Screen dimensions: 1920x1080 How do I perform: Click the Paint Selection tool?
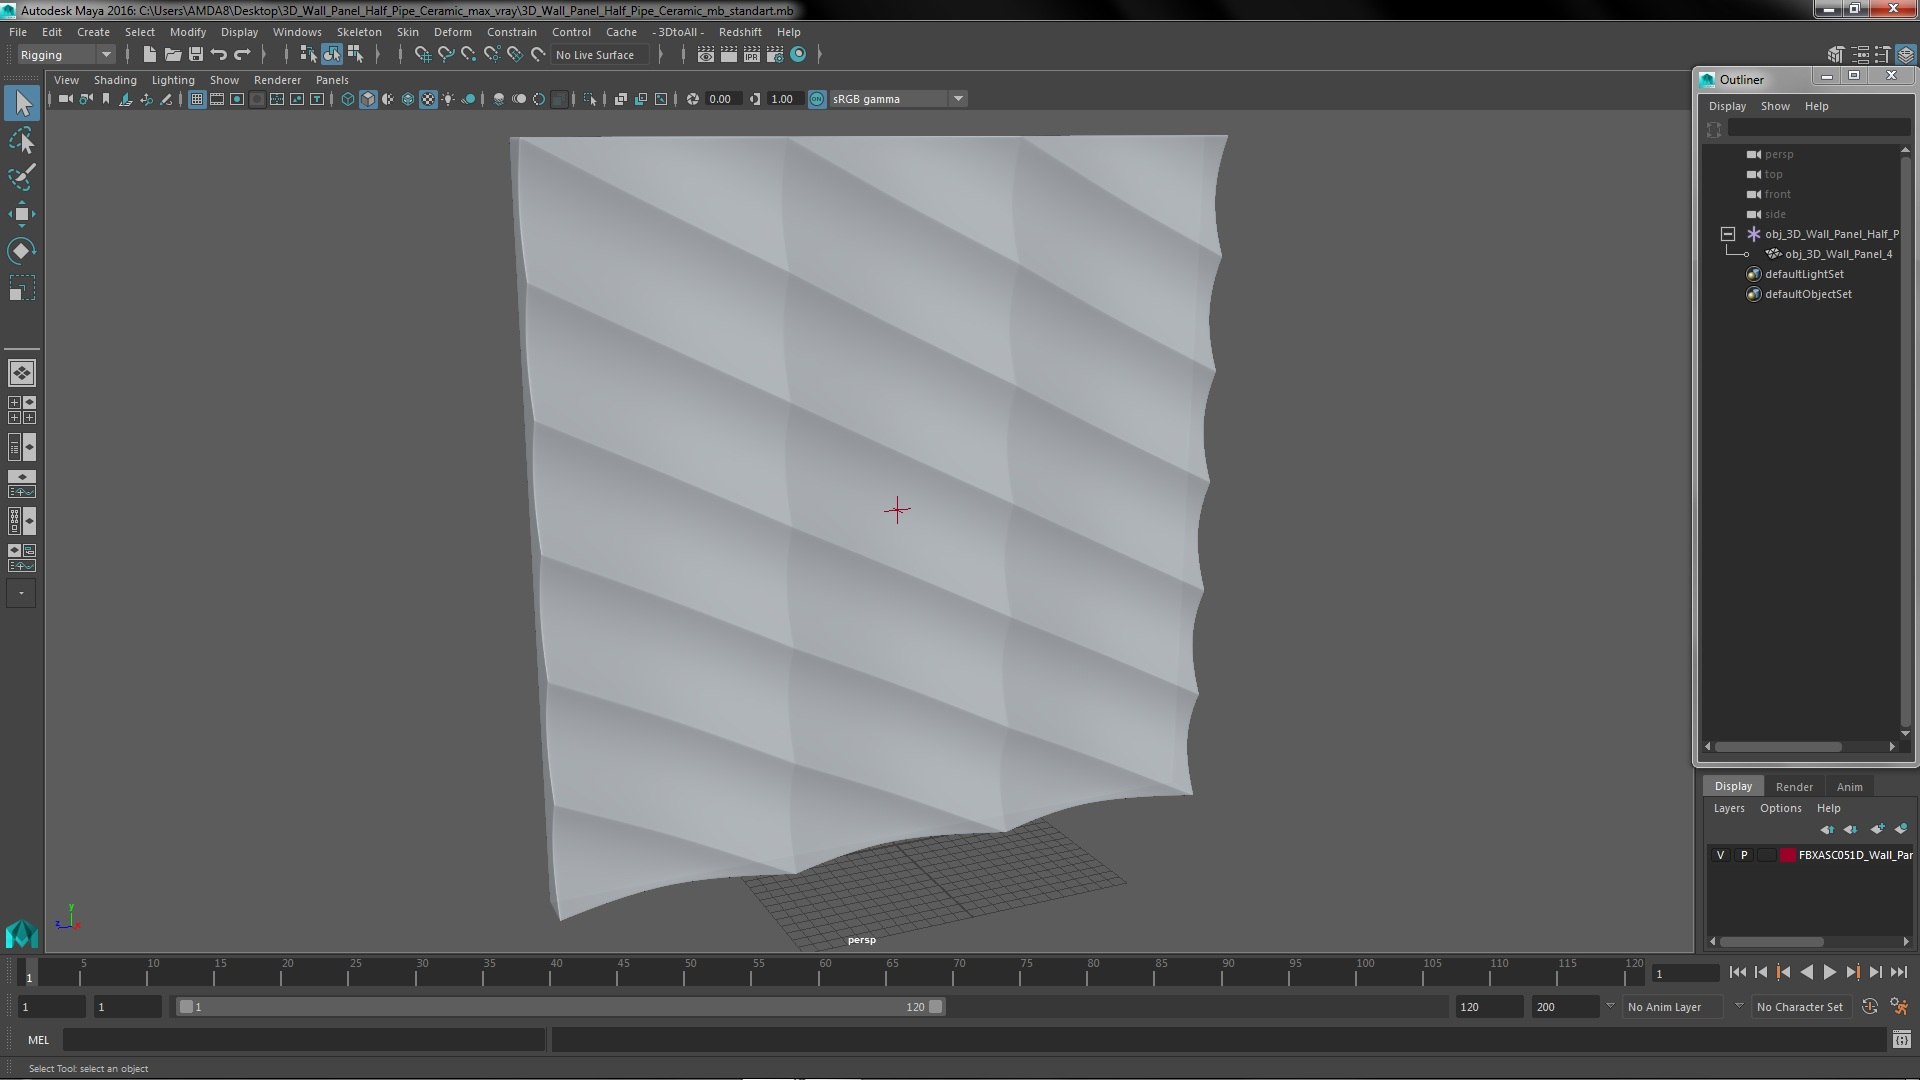click(x=21, y=178)
